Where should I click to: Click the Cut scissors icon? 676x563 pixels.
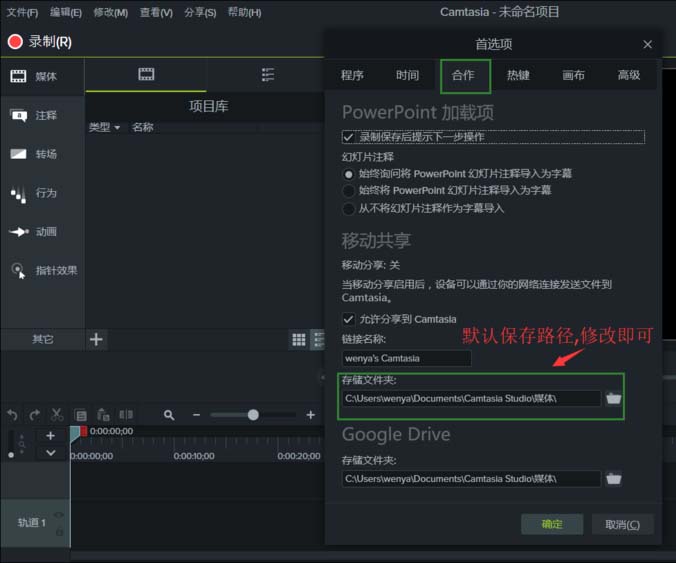tap(57, 415)
